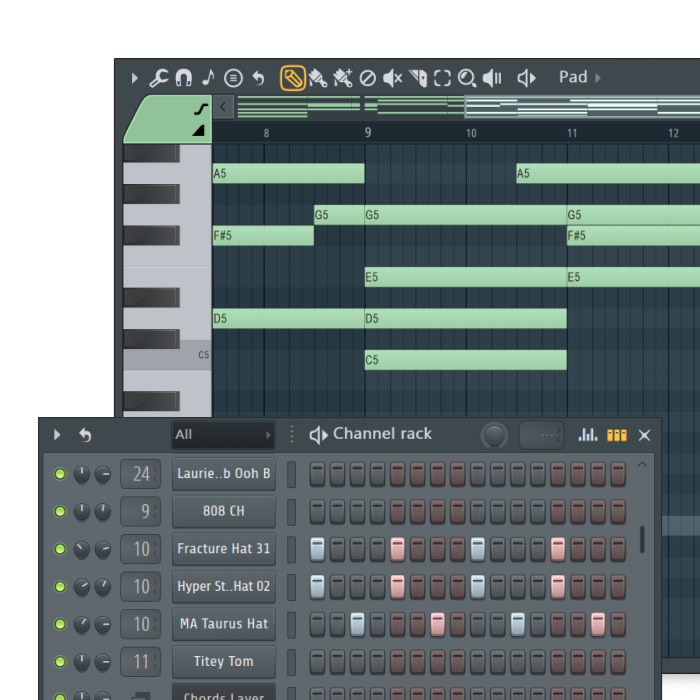
Task: Open the piano roll wrench tools menu
Action: [158, 78]
